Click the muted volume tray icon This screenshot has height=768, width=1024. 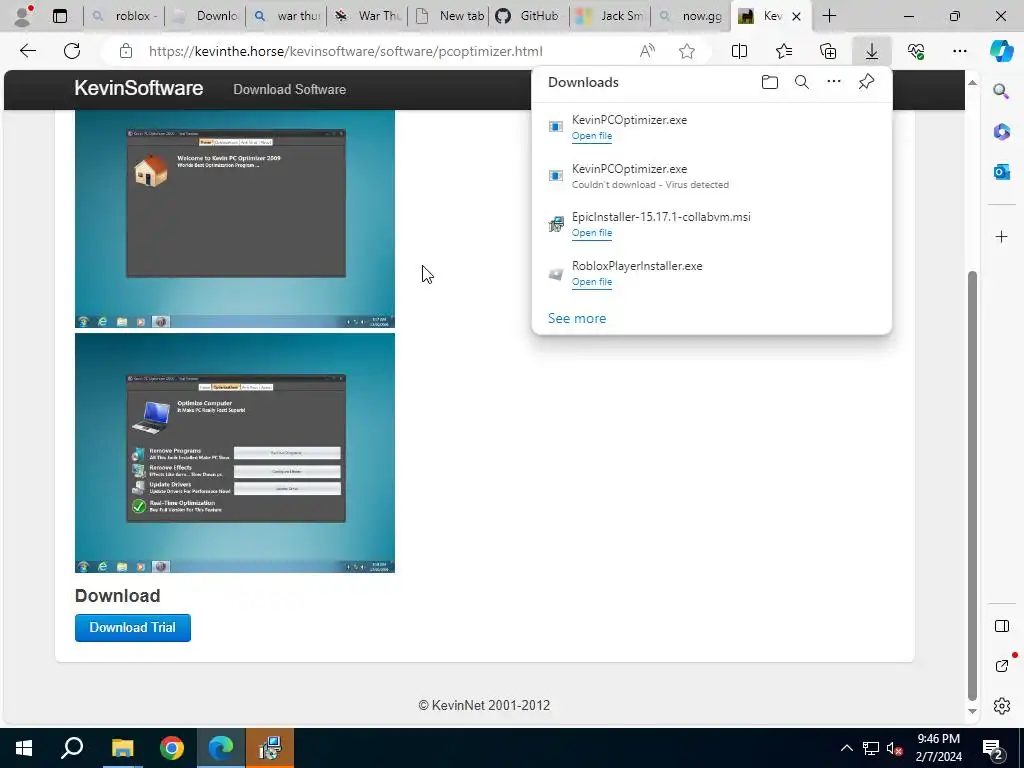coord(894,748)
